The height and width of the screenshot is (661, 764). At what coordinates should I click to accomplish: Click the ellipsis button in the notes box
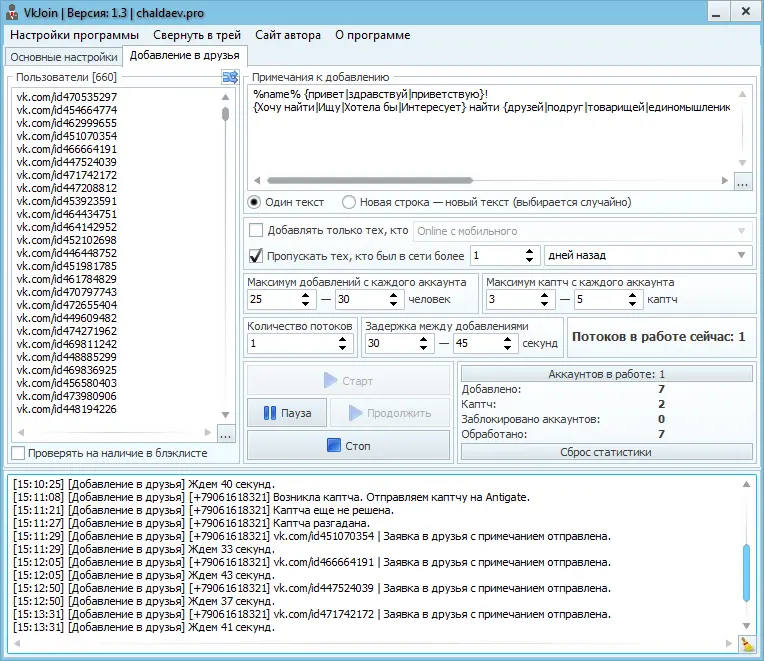[742, 182]
